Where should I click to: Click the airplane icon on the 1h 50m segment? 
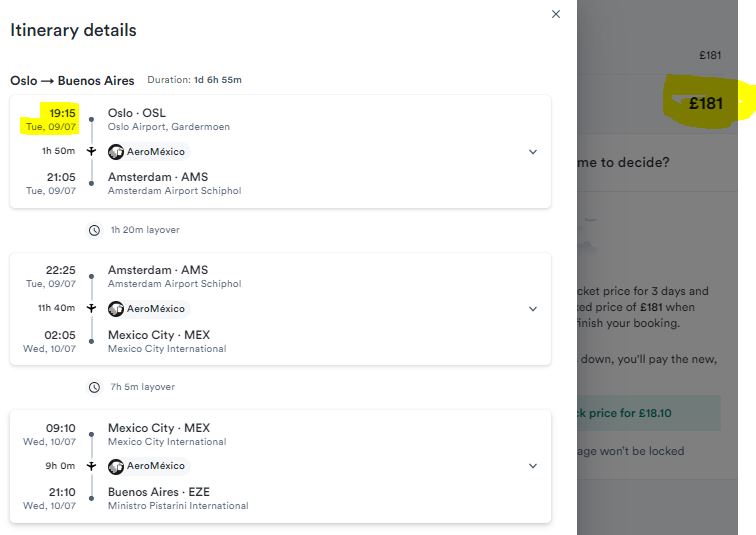tap(91, 151)
